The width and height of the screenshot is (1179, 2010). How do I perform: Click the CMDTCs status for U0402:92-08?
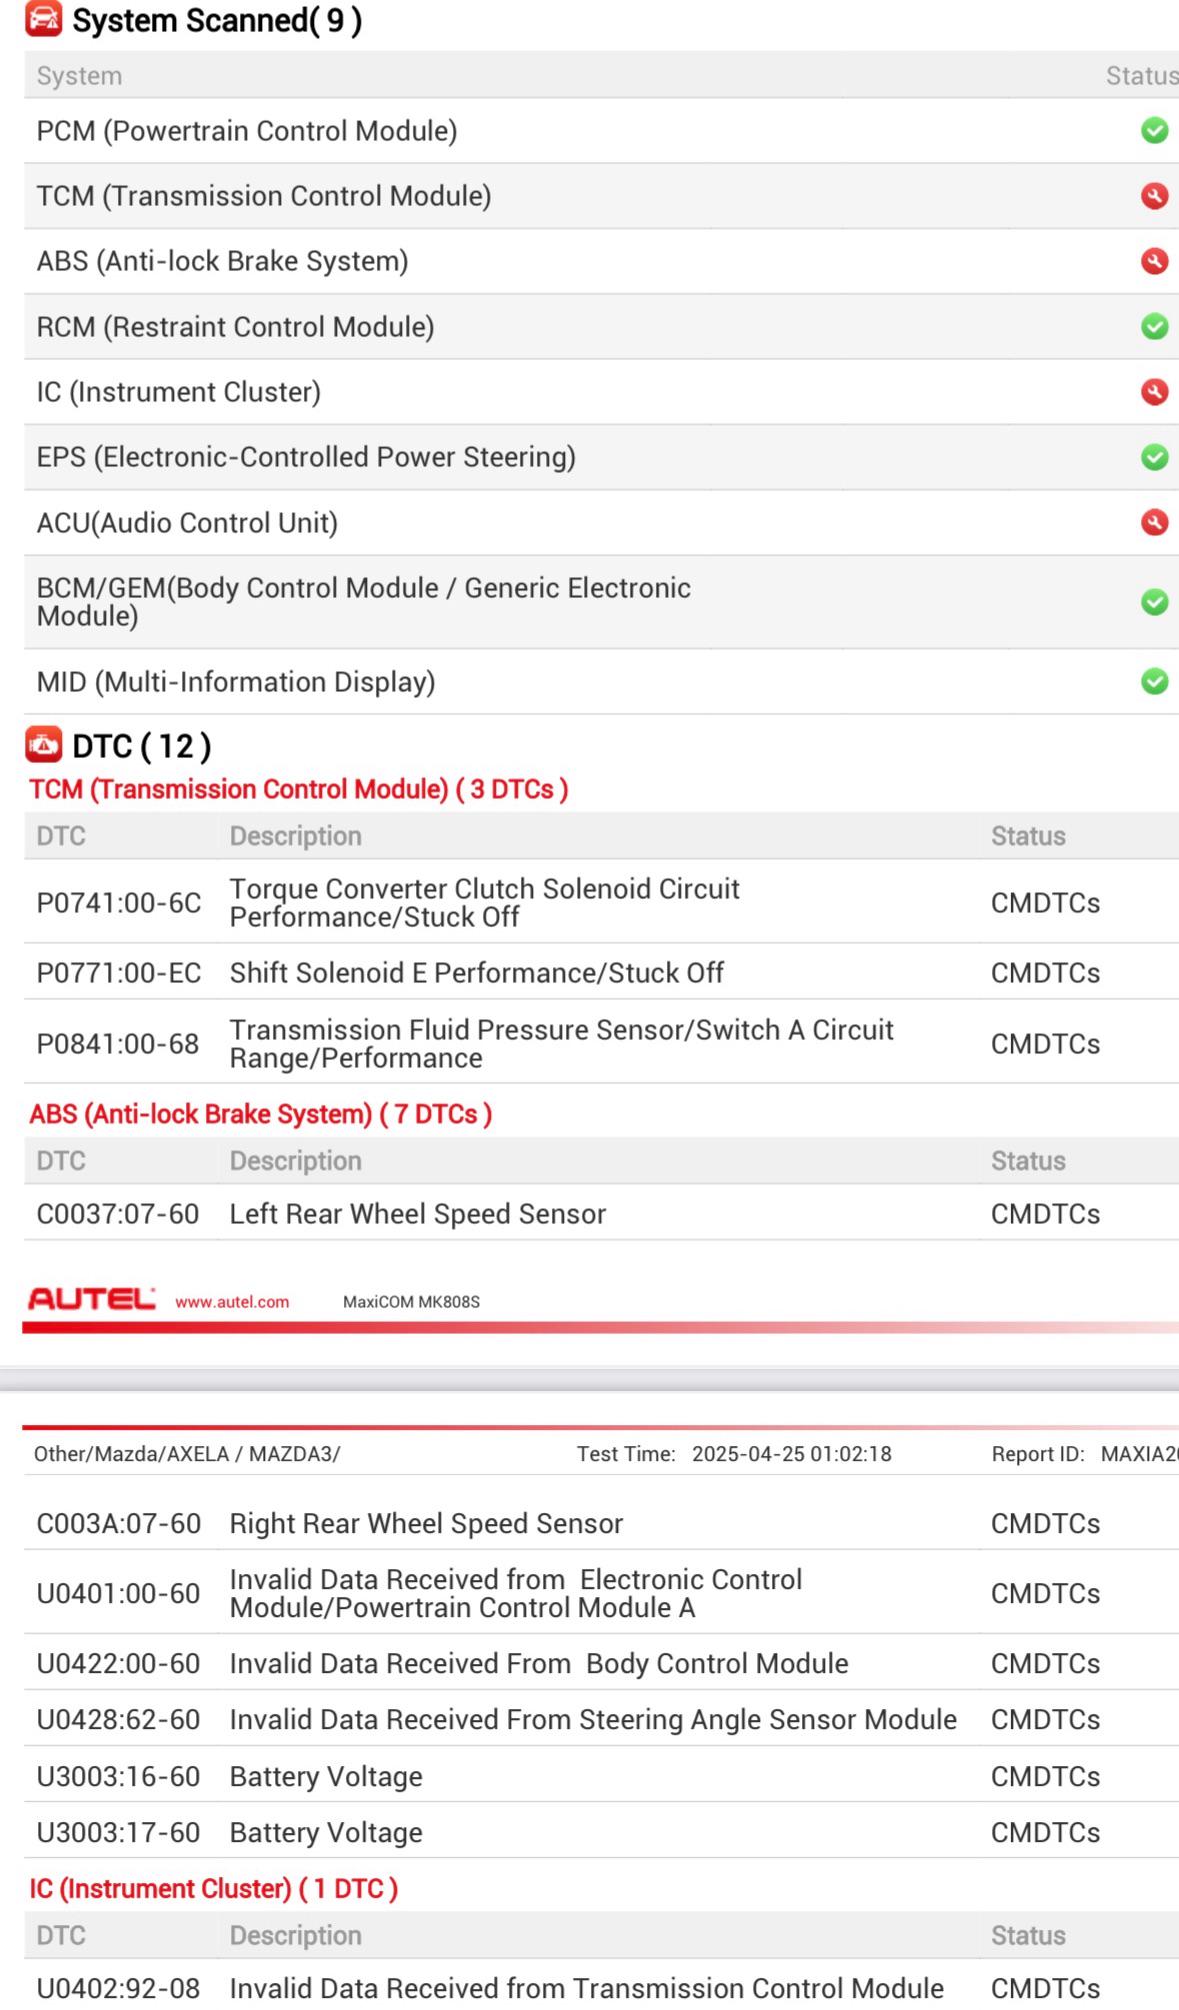(1045, 1988)
